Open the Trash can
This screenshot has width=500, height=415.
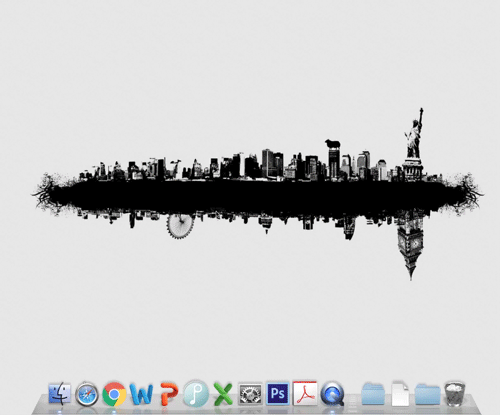tap(455, 394)
